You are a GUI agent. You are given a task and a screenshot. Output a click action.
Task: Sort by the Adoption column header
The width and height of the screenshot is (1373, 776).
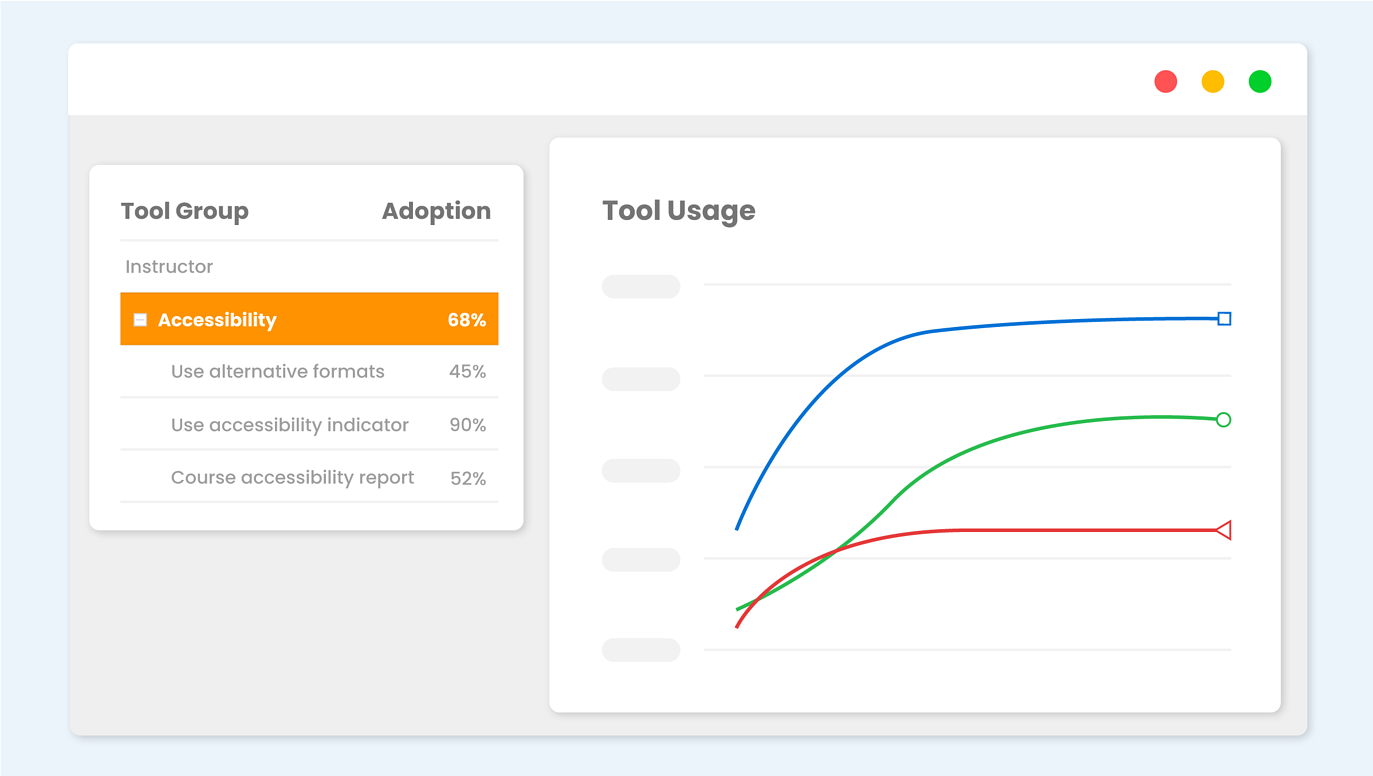click(436, 211)
